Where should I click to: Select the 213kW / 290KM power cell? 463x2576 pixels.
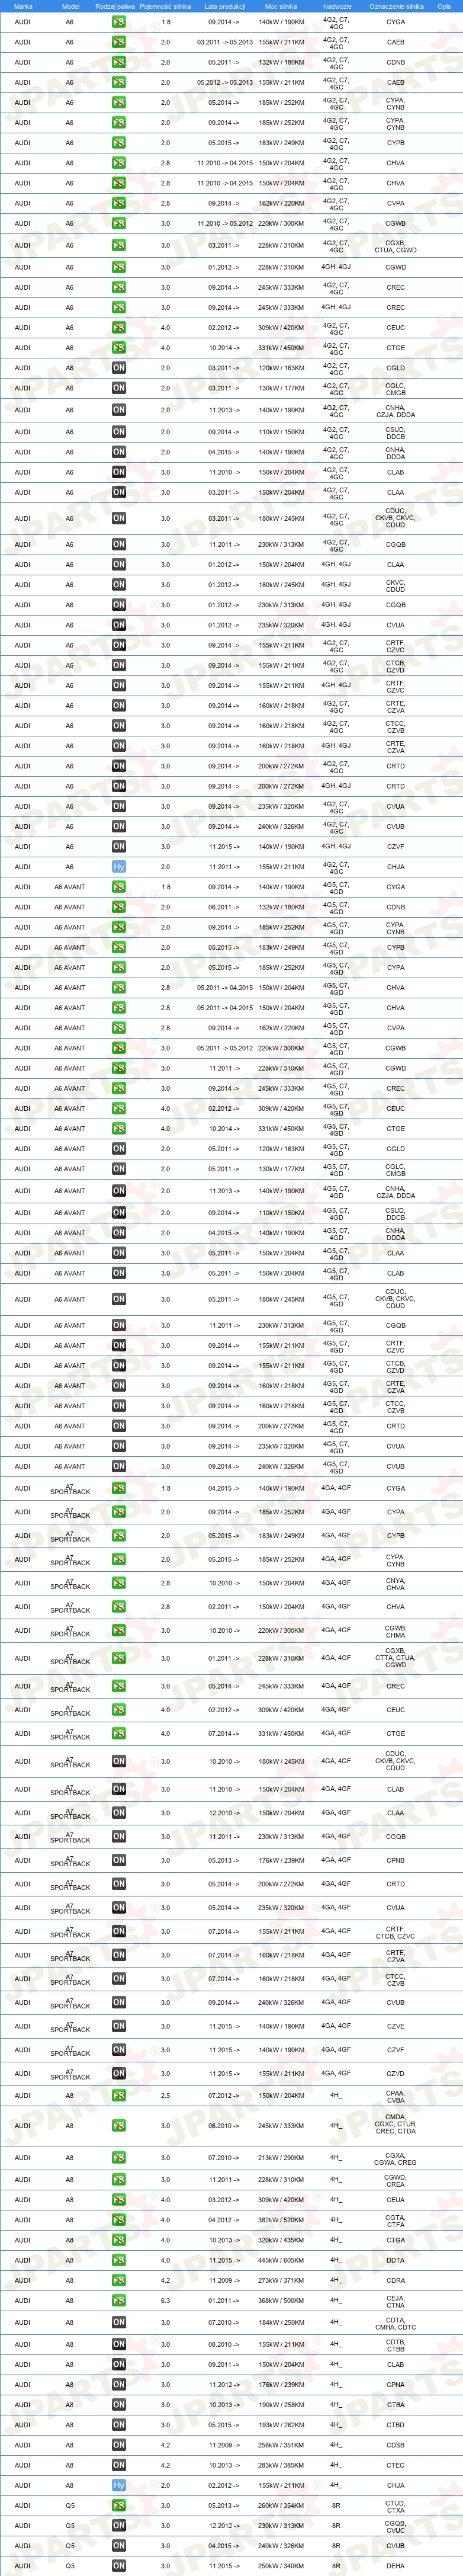click(x=281, y=2157)
